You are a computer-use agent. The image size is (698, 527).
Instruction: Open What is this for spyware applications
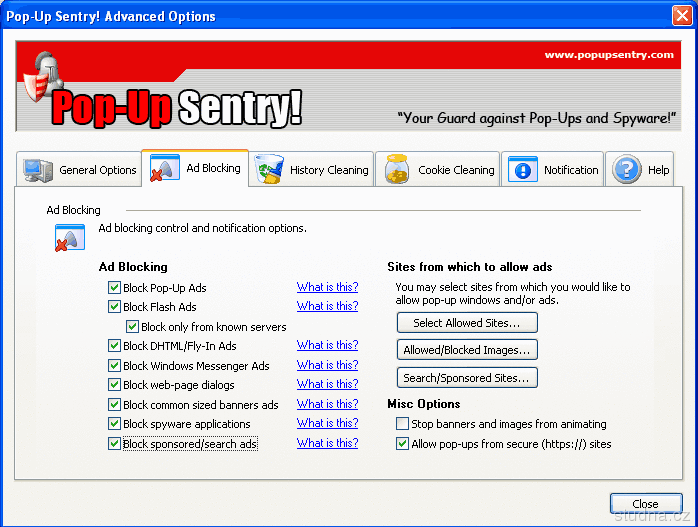click(328, 423)
